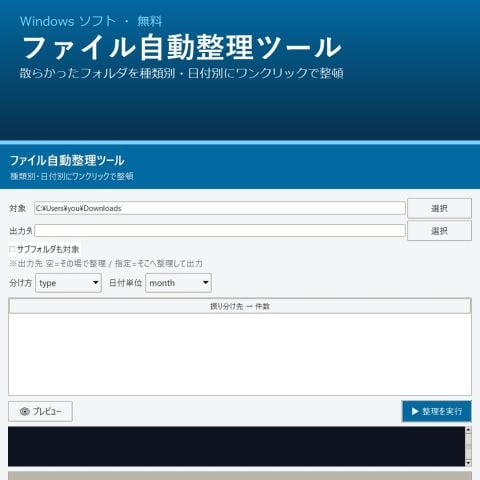Click the Windows ソフト・無料 label

tap(91, 21)
